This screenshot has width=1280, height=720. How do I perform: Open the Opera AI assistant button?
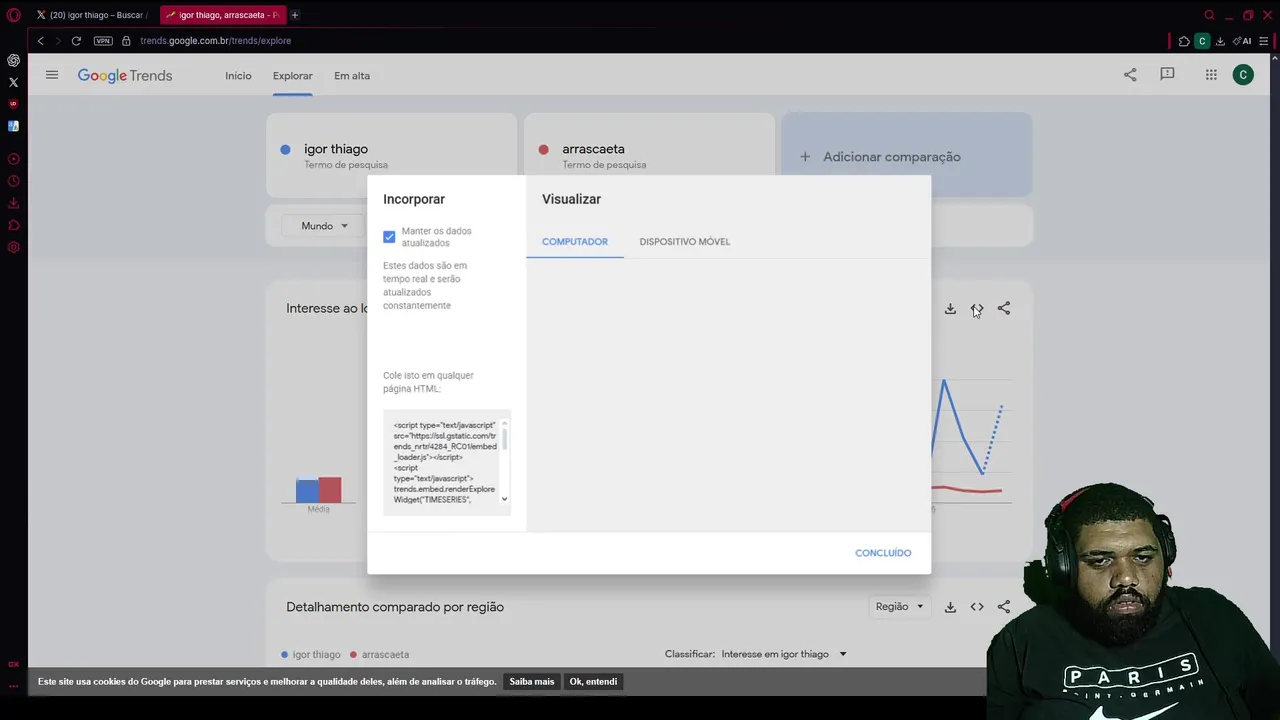point(1243,41)
